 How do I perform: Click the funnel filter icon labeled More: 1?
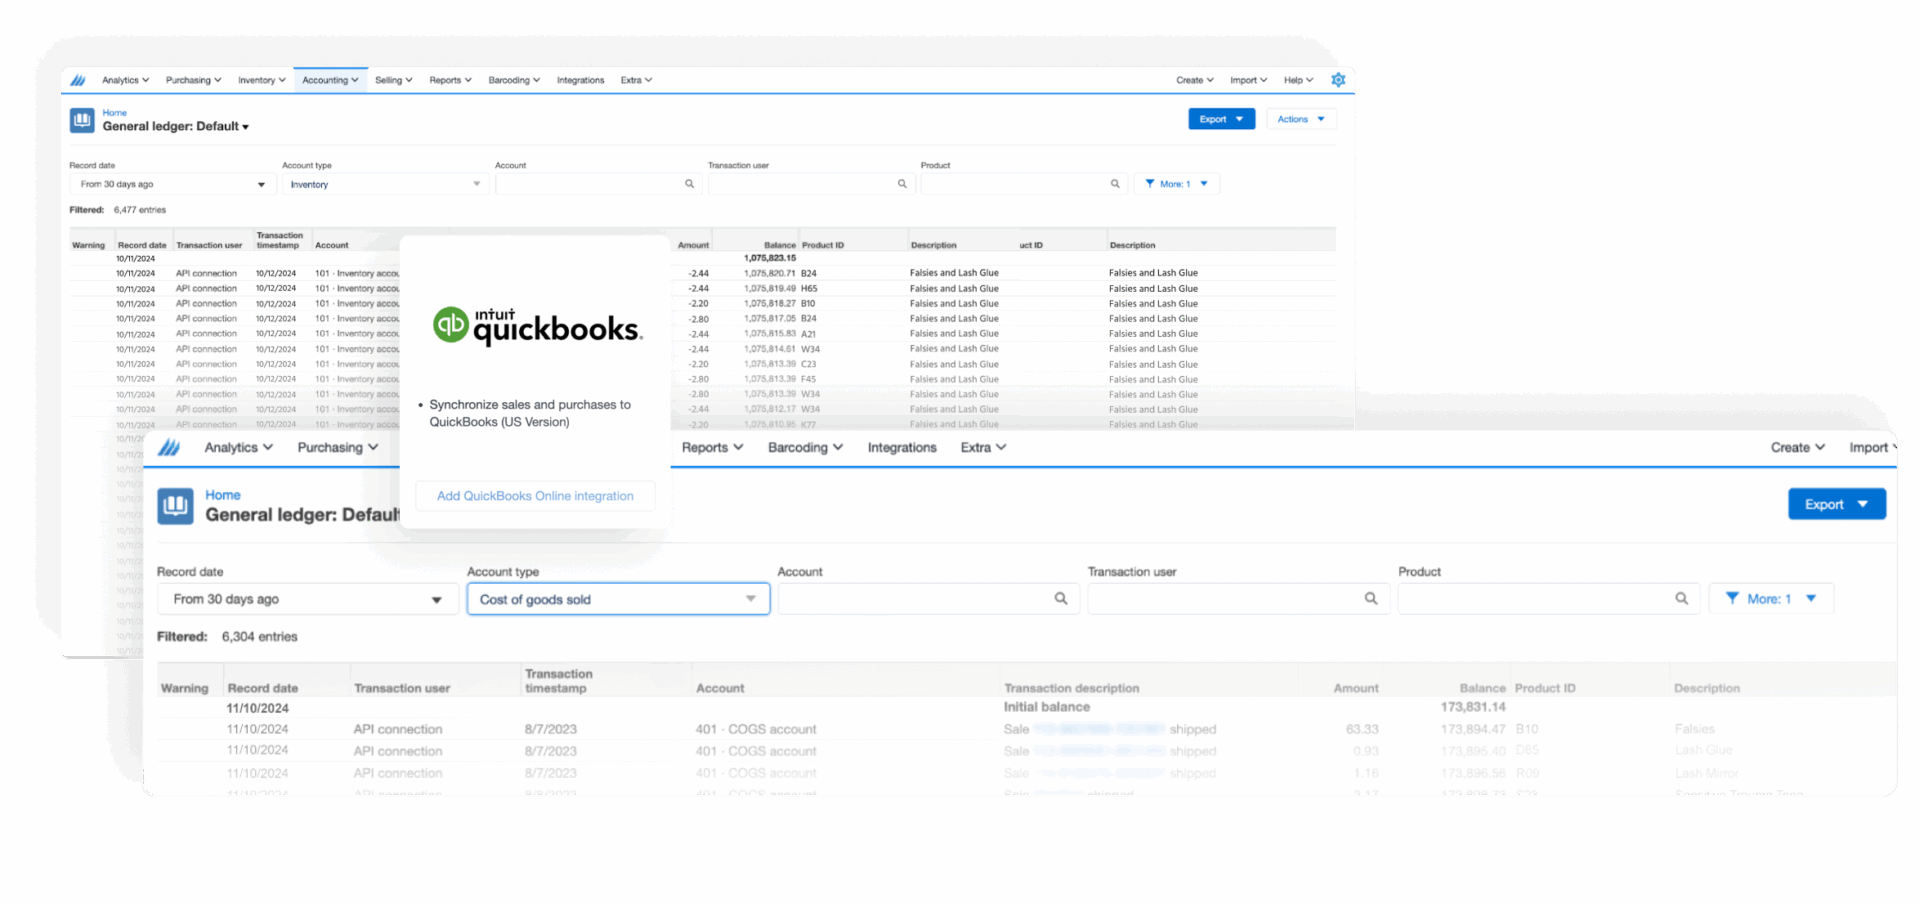click(x=1150, y=184)
